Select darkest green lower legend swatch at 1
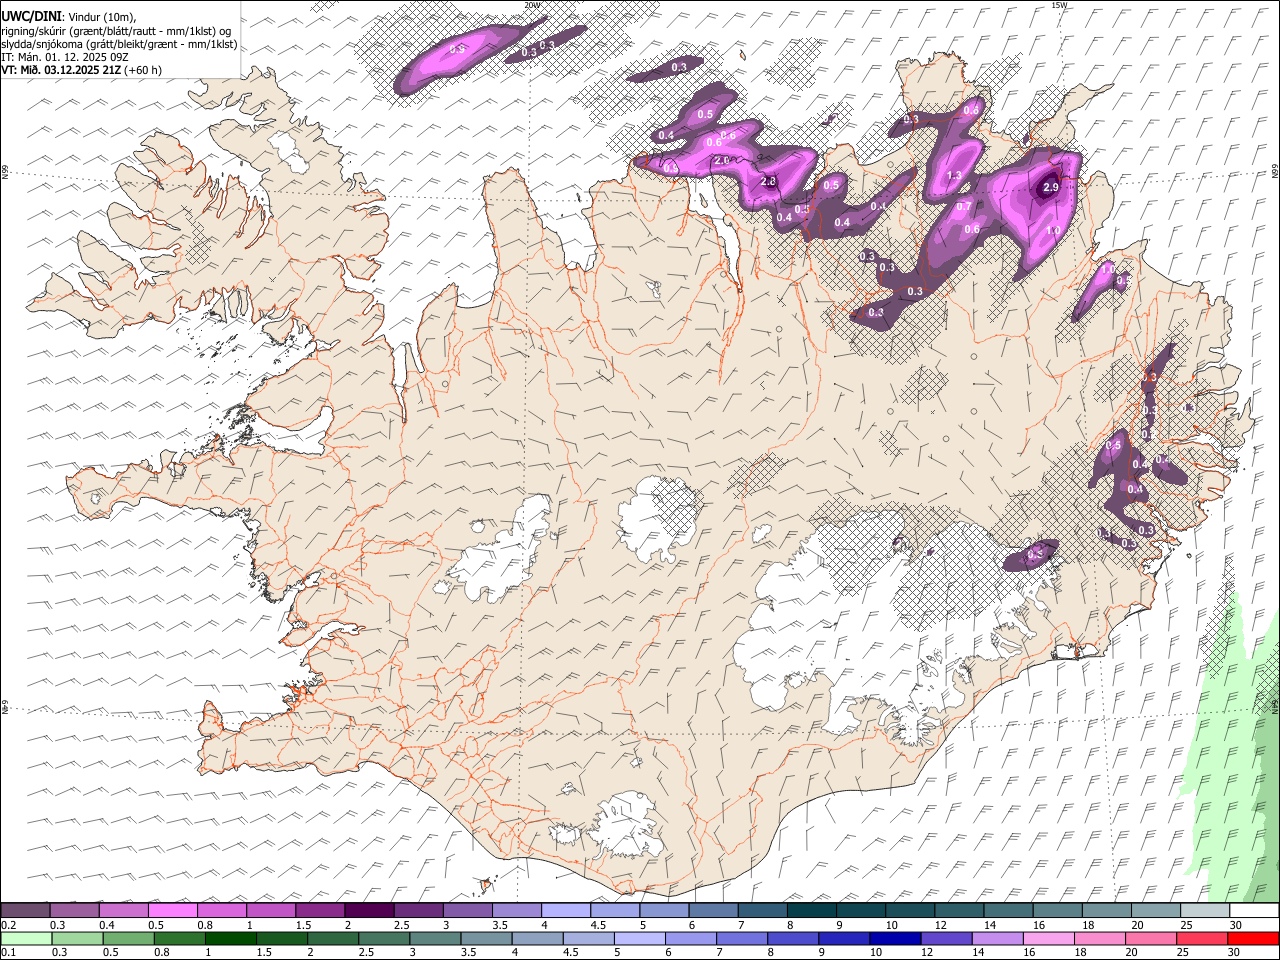 [230, 939]
